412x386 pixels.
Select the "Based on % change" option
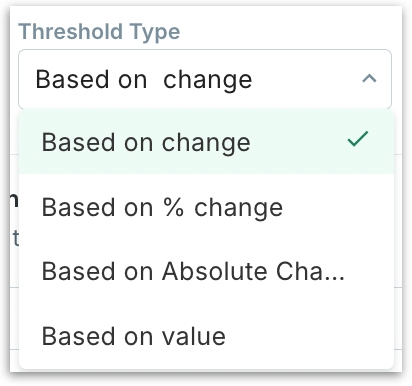pyautogui.click(x=206, y=207)
